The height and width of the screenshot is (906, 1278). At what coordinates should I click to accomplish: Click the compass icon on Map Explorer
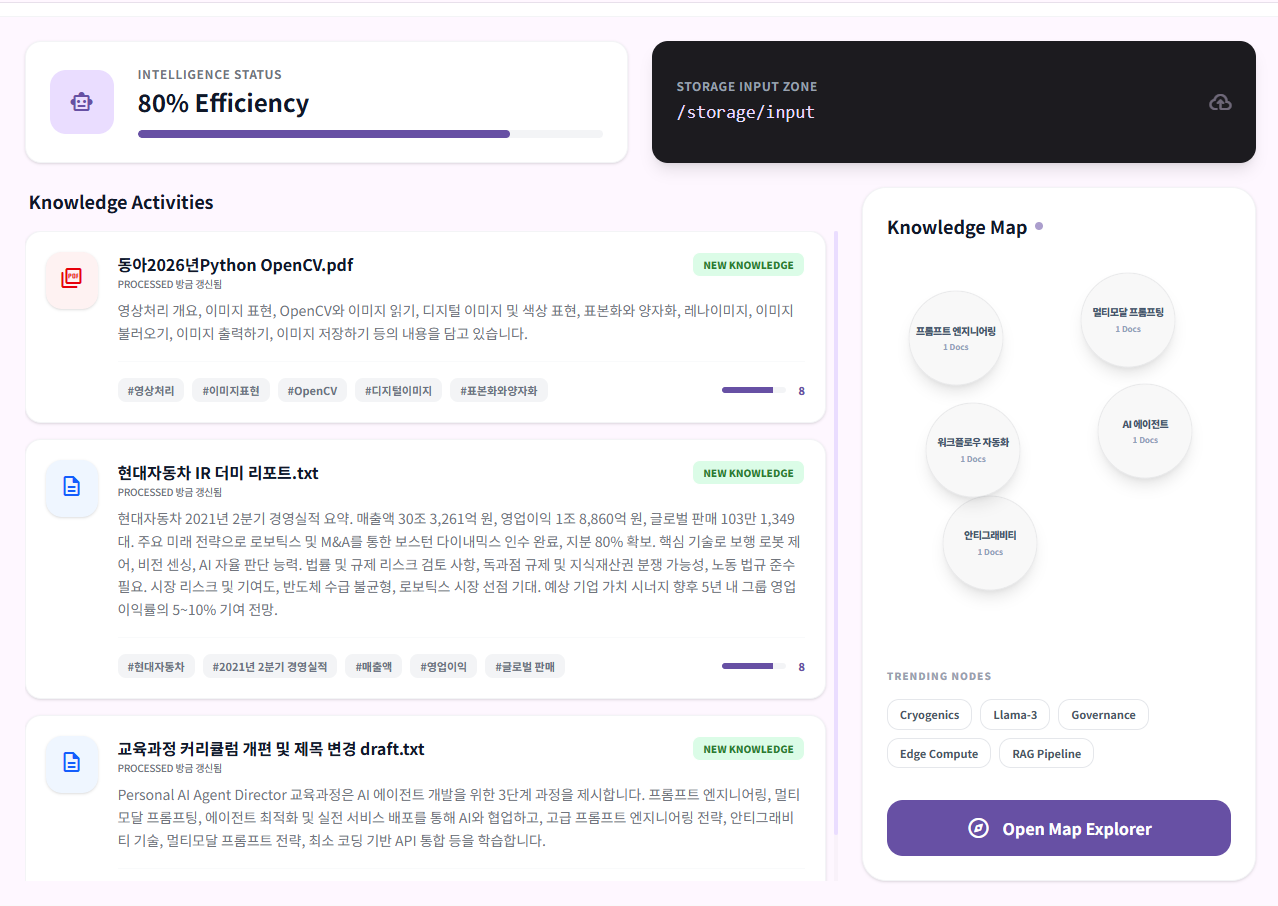click(978, 829)
